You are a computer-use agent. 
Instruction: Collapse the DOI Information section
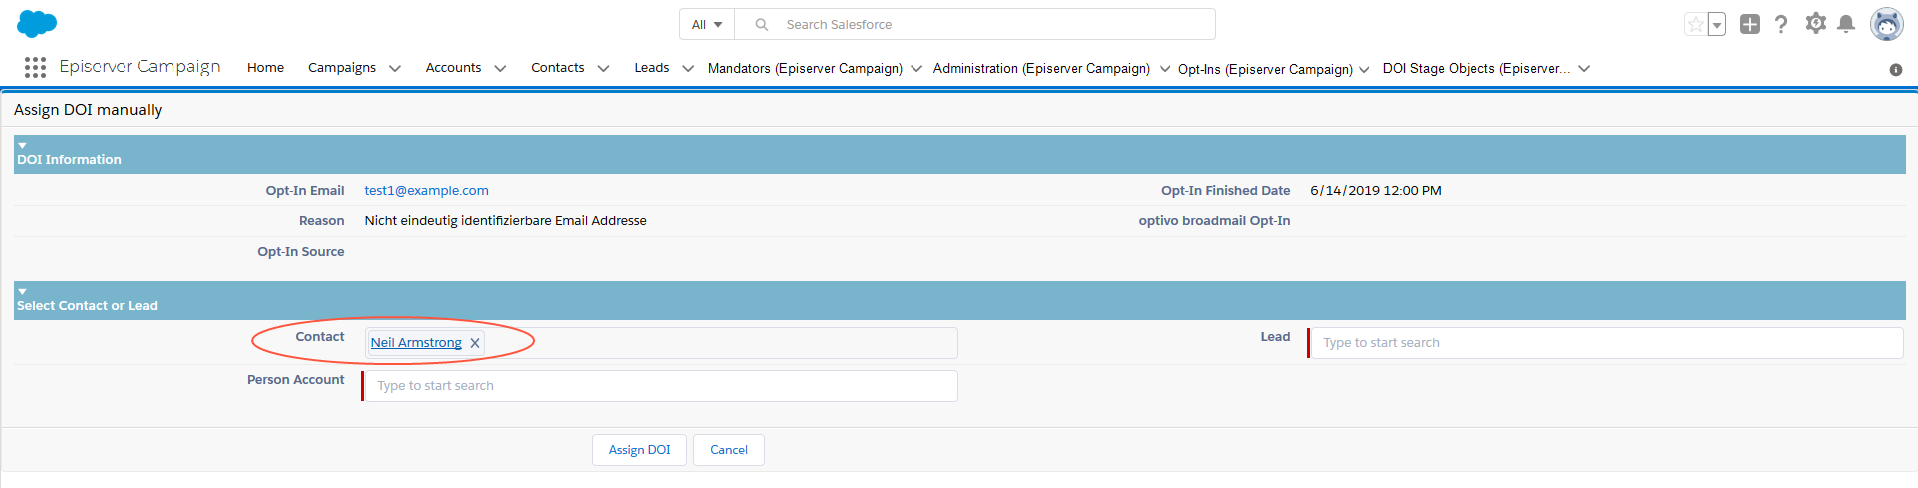click(22, 146)
